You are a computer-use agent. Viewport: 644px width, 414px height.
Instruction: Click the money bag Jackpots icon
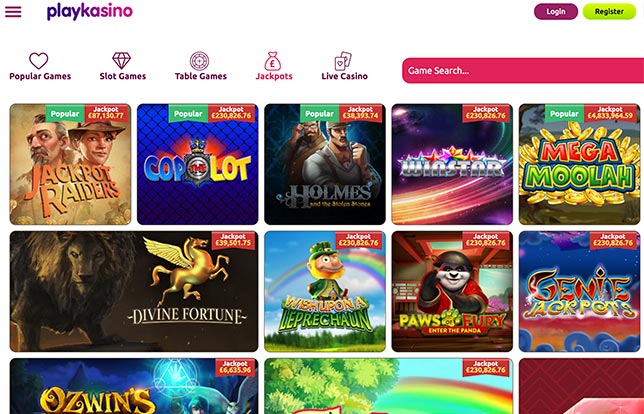(x=272, y=61)
